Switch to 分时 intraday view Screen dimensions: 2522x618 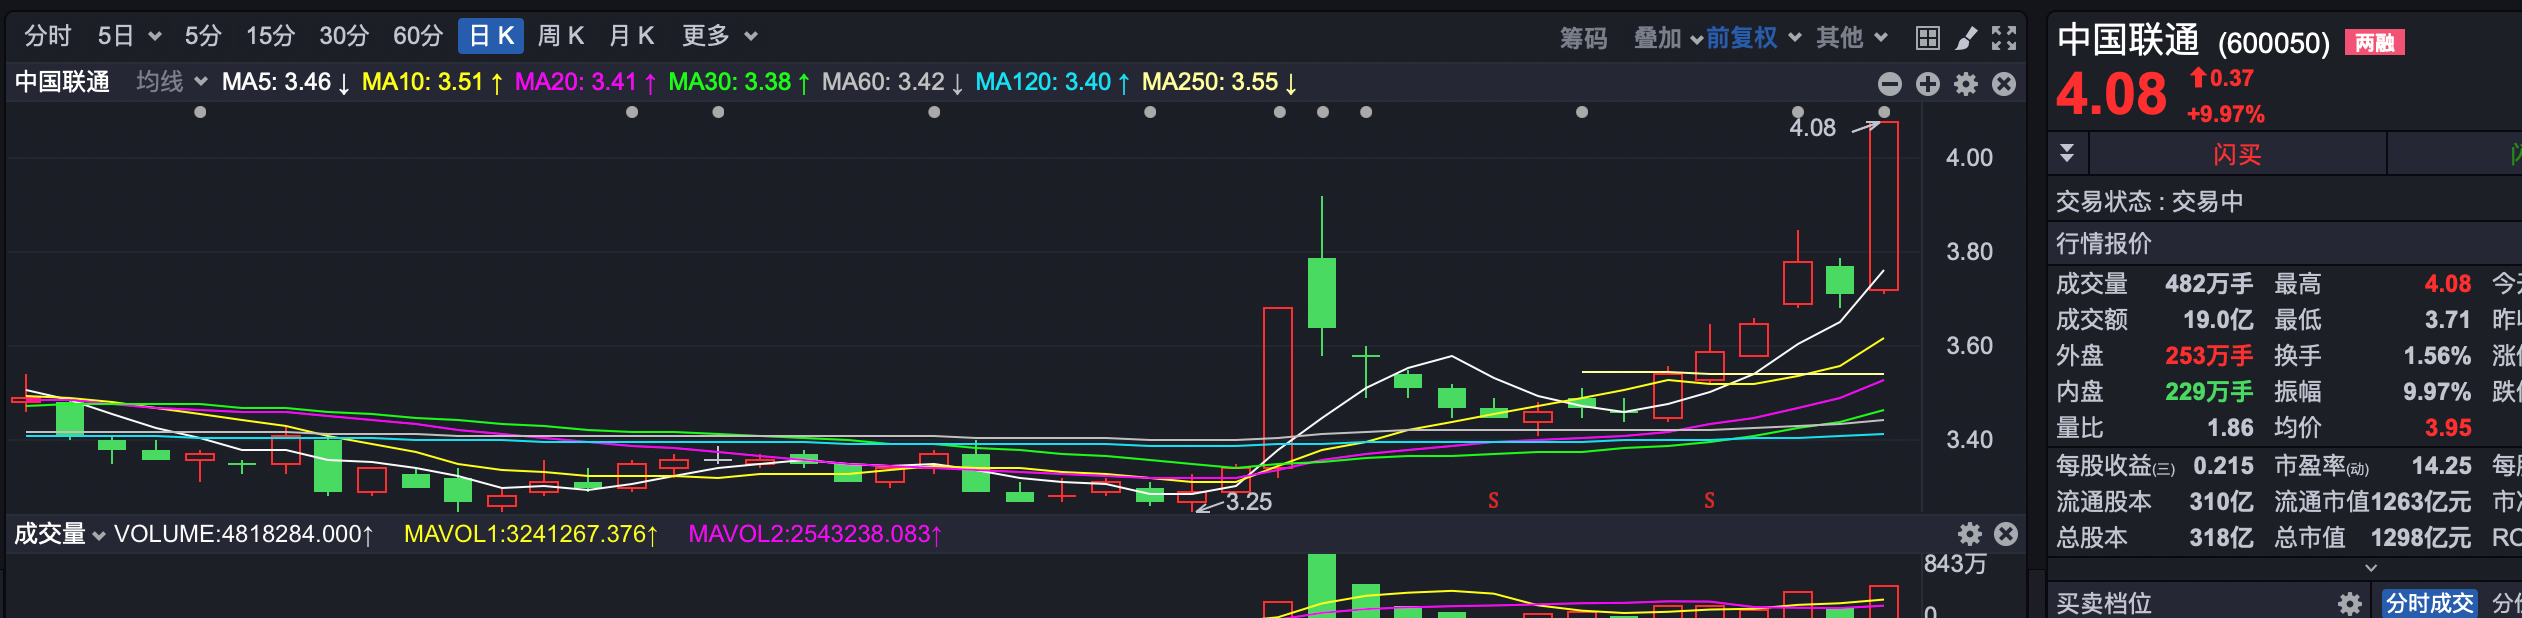coord(48,36)
